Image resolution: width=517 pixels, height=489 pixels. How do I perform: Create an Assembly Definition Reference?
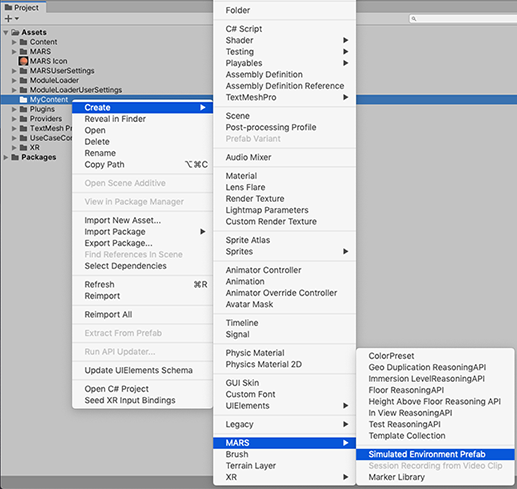(285, 86)
